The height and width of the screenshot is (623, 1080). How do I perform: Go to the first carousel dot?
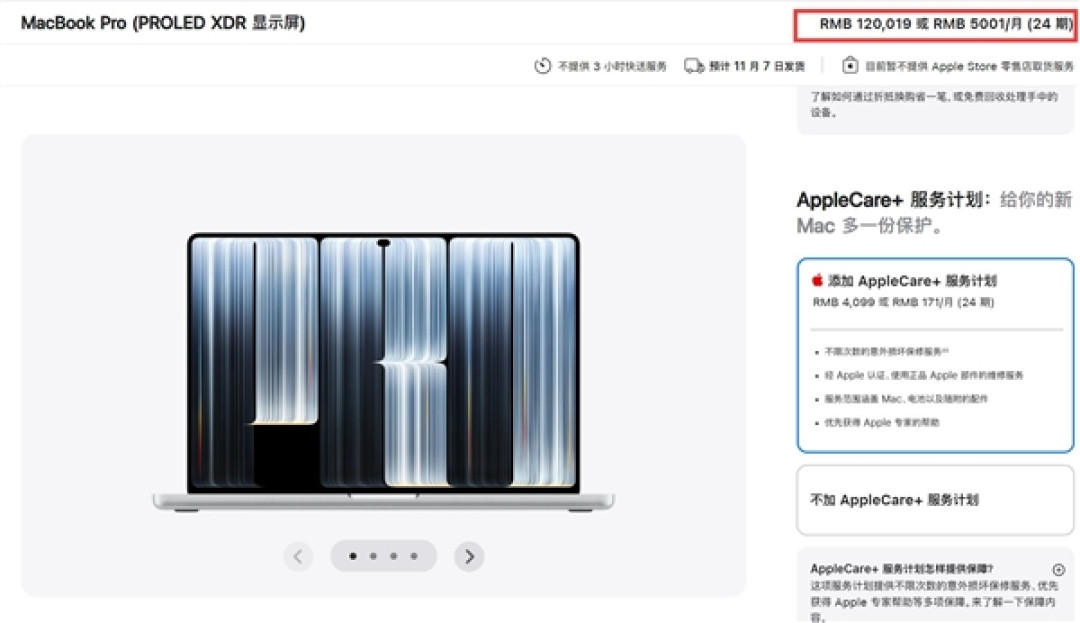tap(353, 556)
